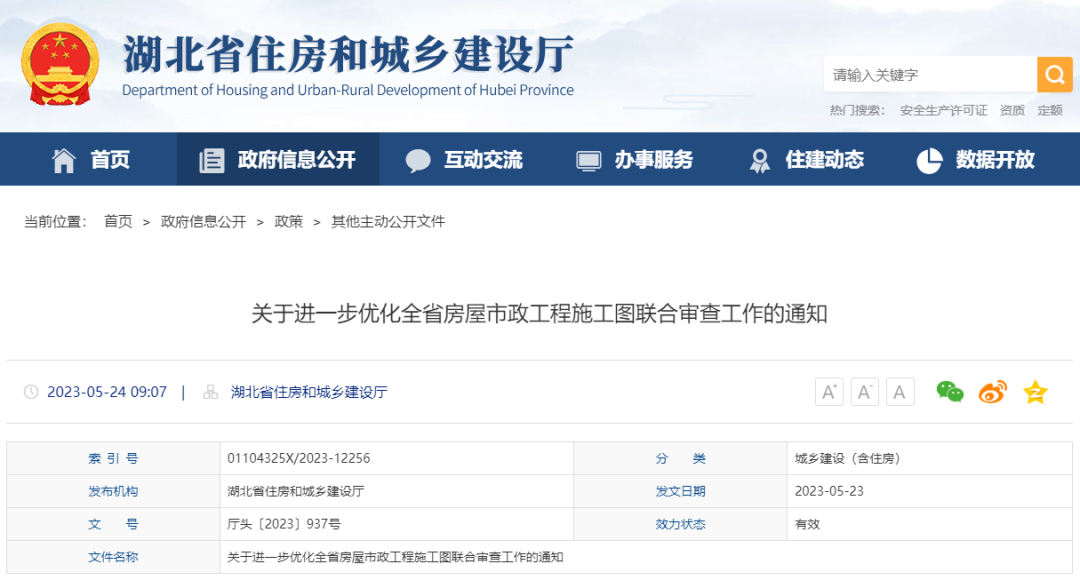Open the 政府信息公开 navigation tab
The height and width of the screenshot is (588, 1080).
coord(278,159)
